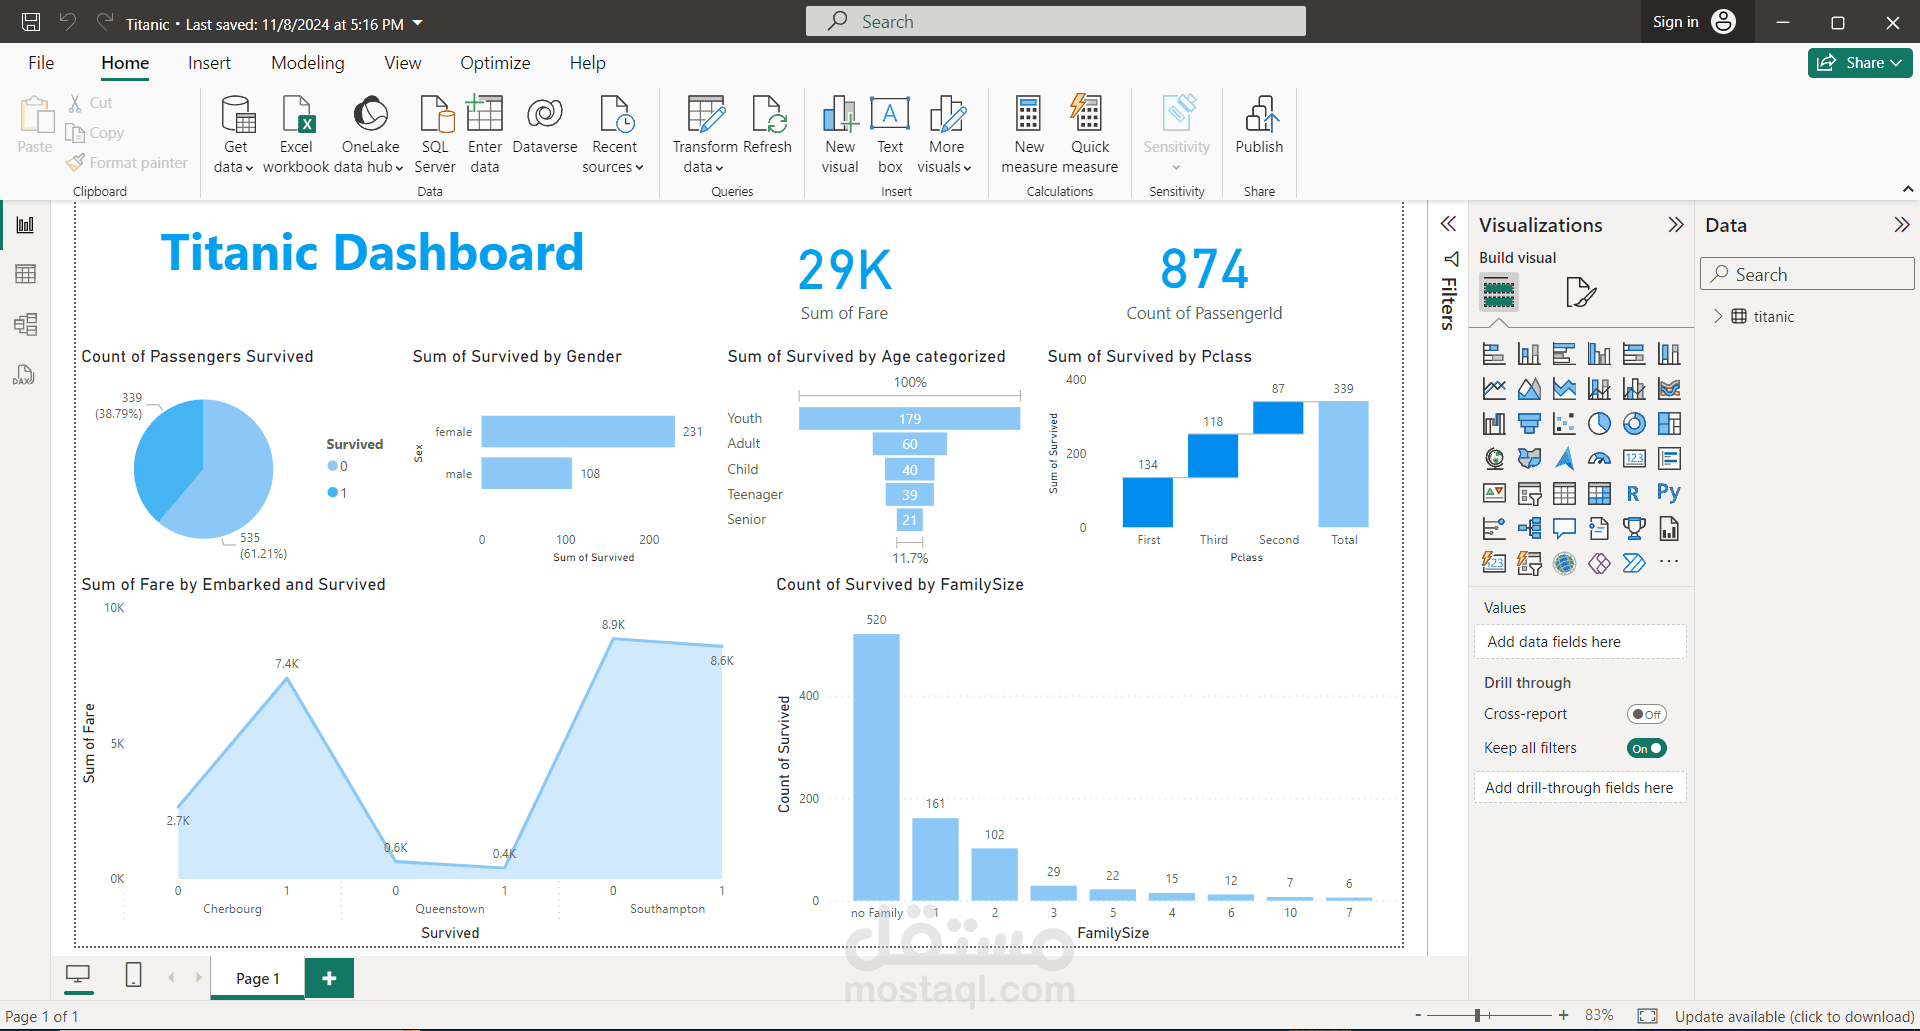Expand the Filters pane

(x=1448, y=224)
